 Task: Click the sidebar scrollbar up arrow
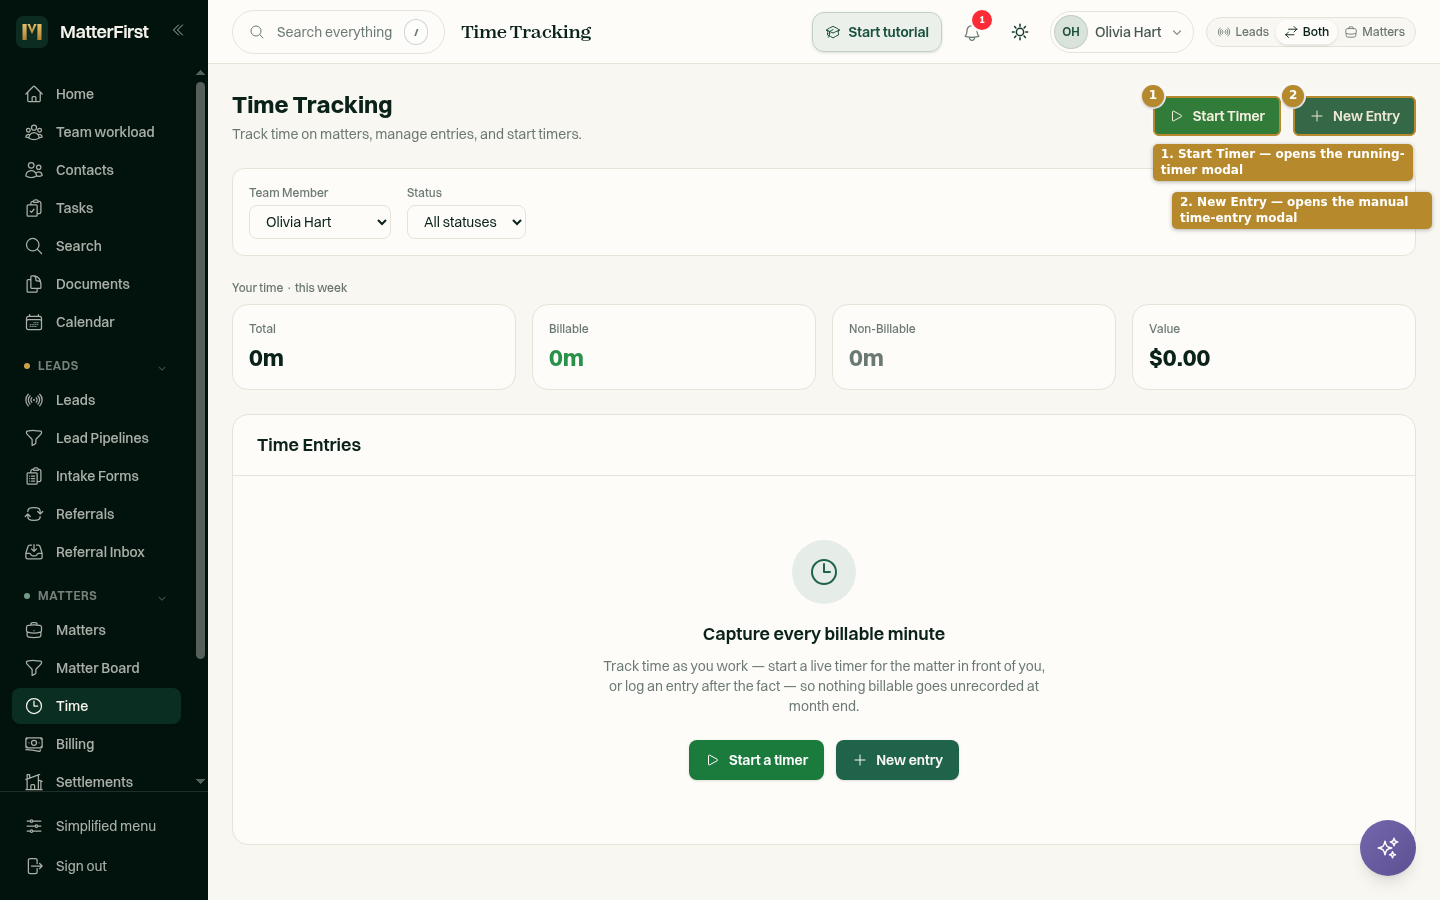click(200, 73)
